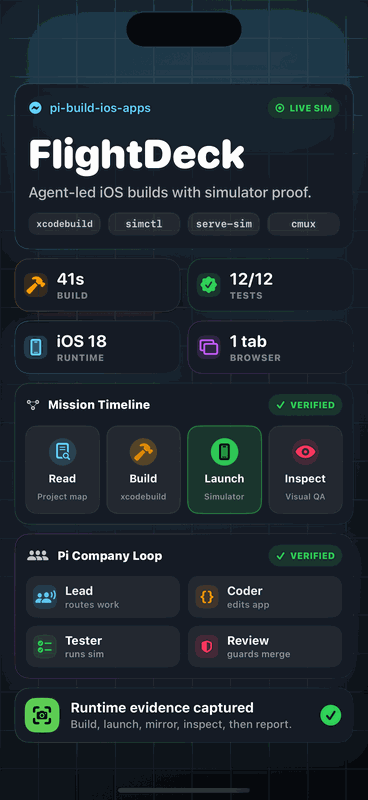Select the Build xcodebuild step
This screenshot has width=368, height=800.
tap(143, 469)
